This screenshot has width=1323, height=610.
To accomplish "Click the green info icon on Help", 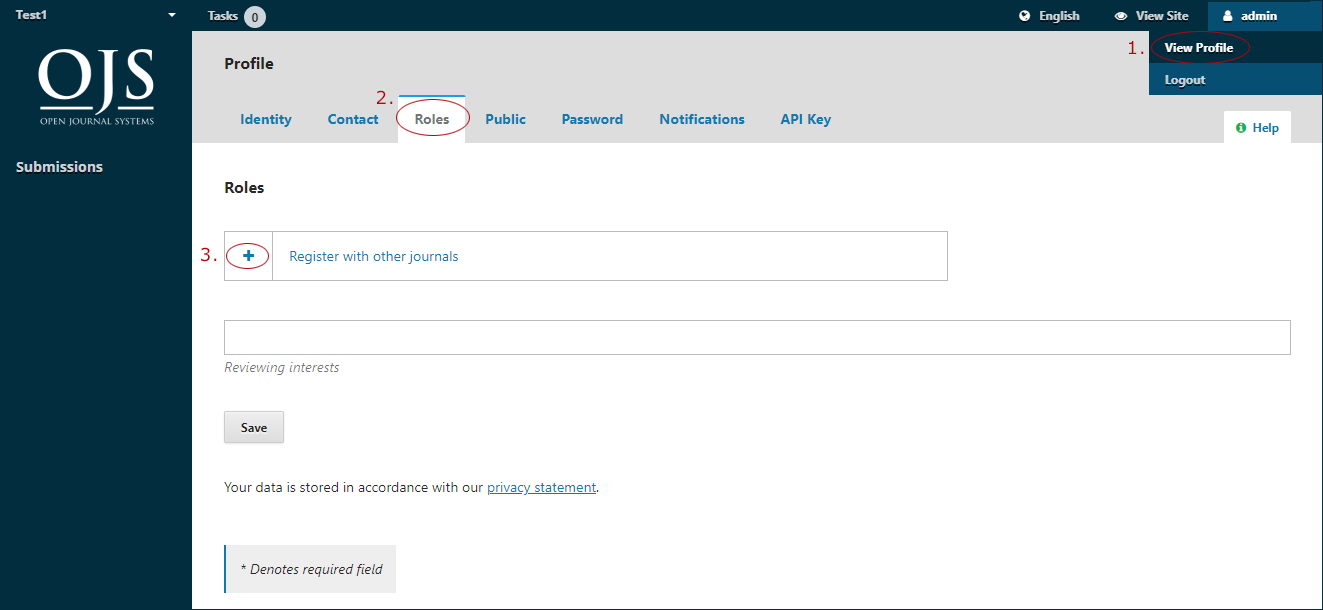I will pos(1241,128).
